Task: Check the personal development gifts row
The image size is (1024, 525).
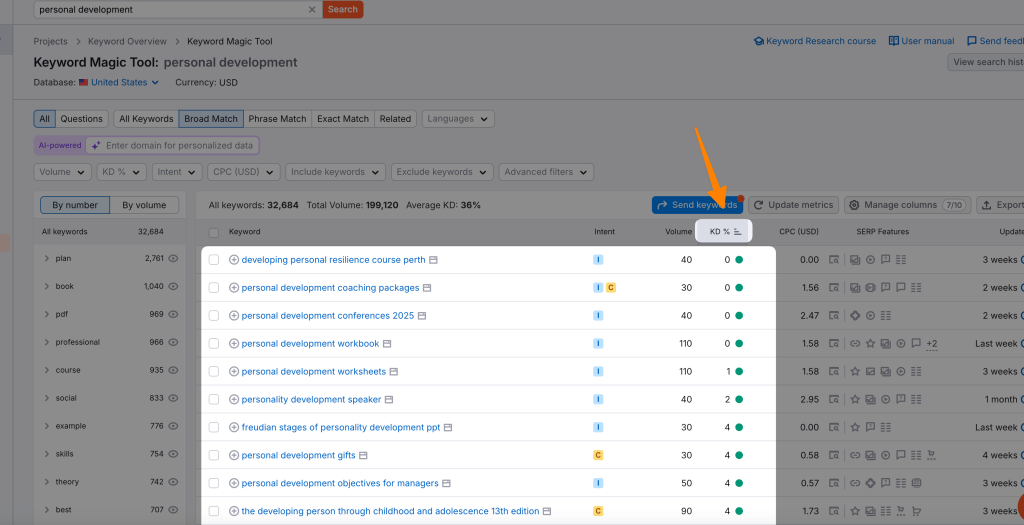Action: pyautogui.click(x=214, y=455)
